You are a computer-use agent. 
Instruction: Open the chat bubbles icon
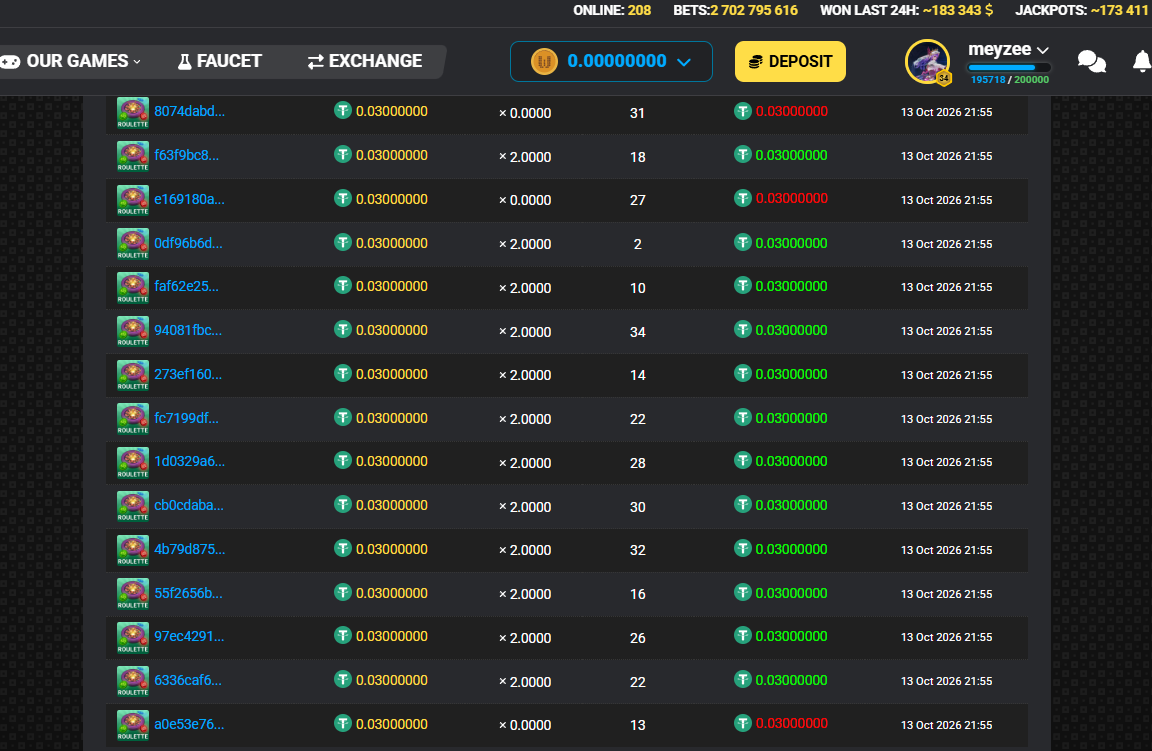pyautogui.click(x=1092, y=62)
